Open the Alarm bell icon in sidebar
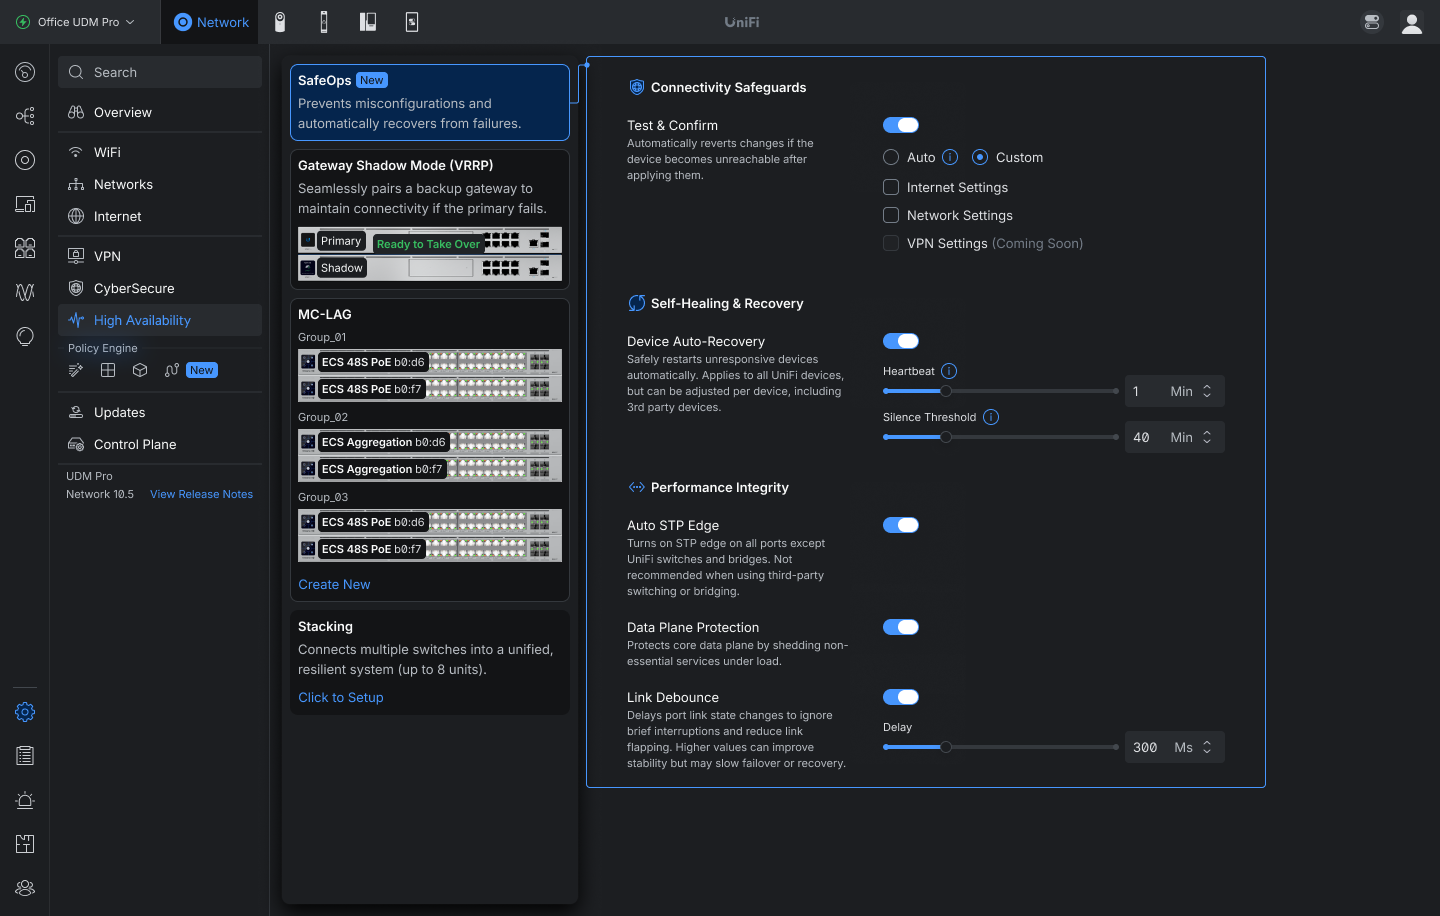 point(25,800)
